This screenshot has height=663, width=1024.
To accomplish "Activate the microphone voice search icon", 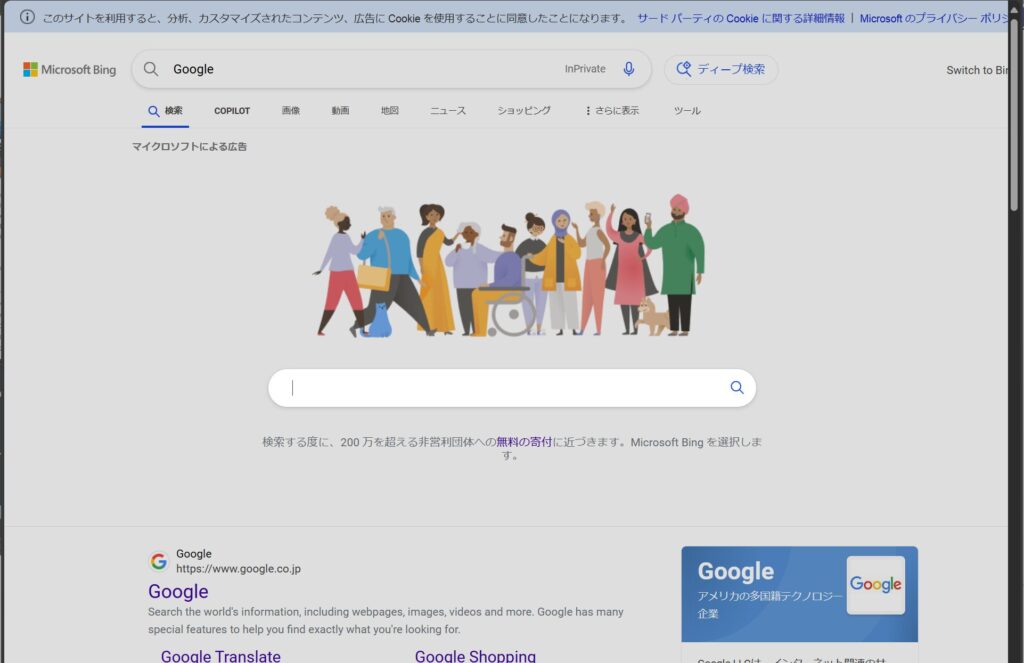I will [629, 69].
